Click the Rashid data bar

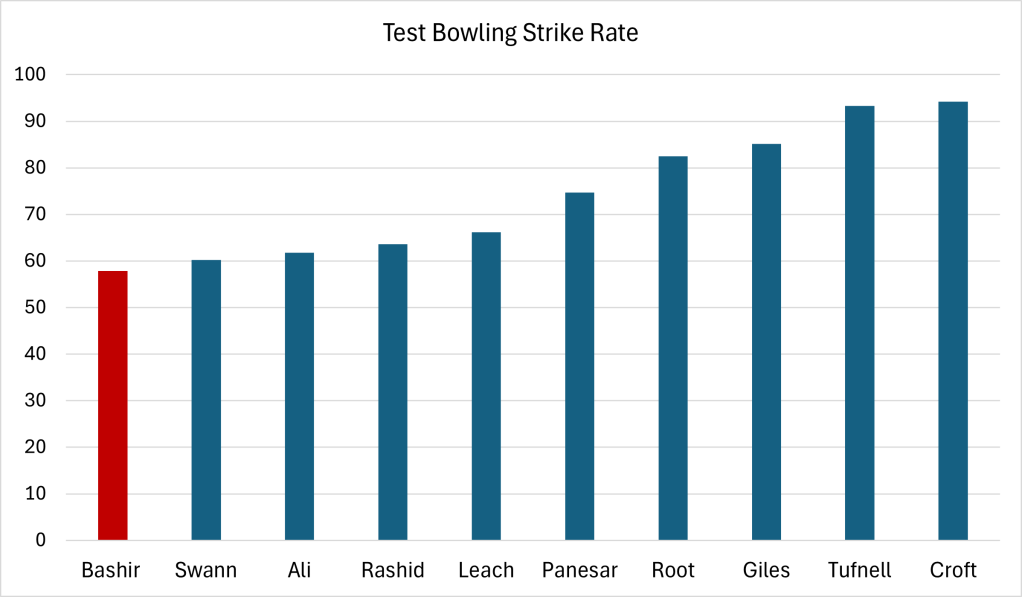[x=392, y=392]
